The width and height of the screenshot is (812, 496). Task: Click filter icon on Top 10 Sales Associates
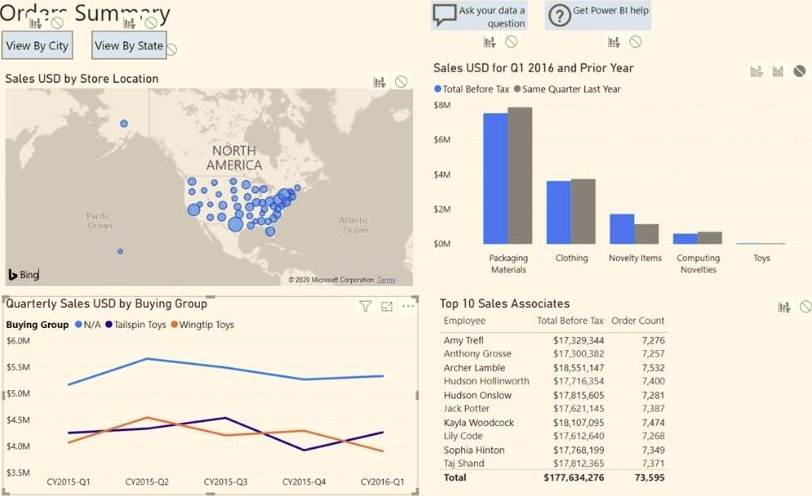(784, 308)
